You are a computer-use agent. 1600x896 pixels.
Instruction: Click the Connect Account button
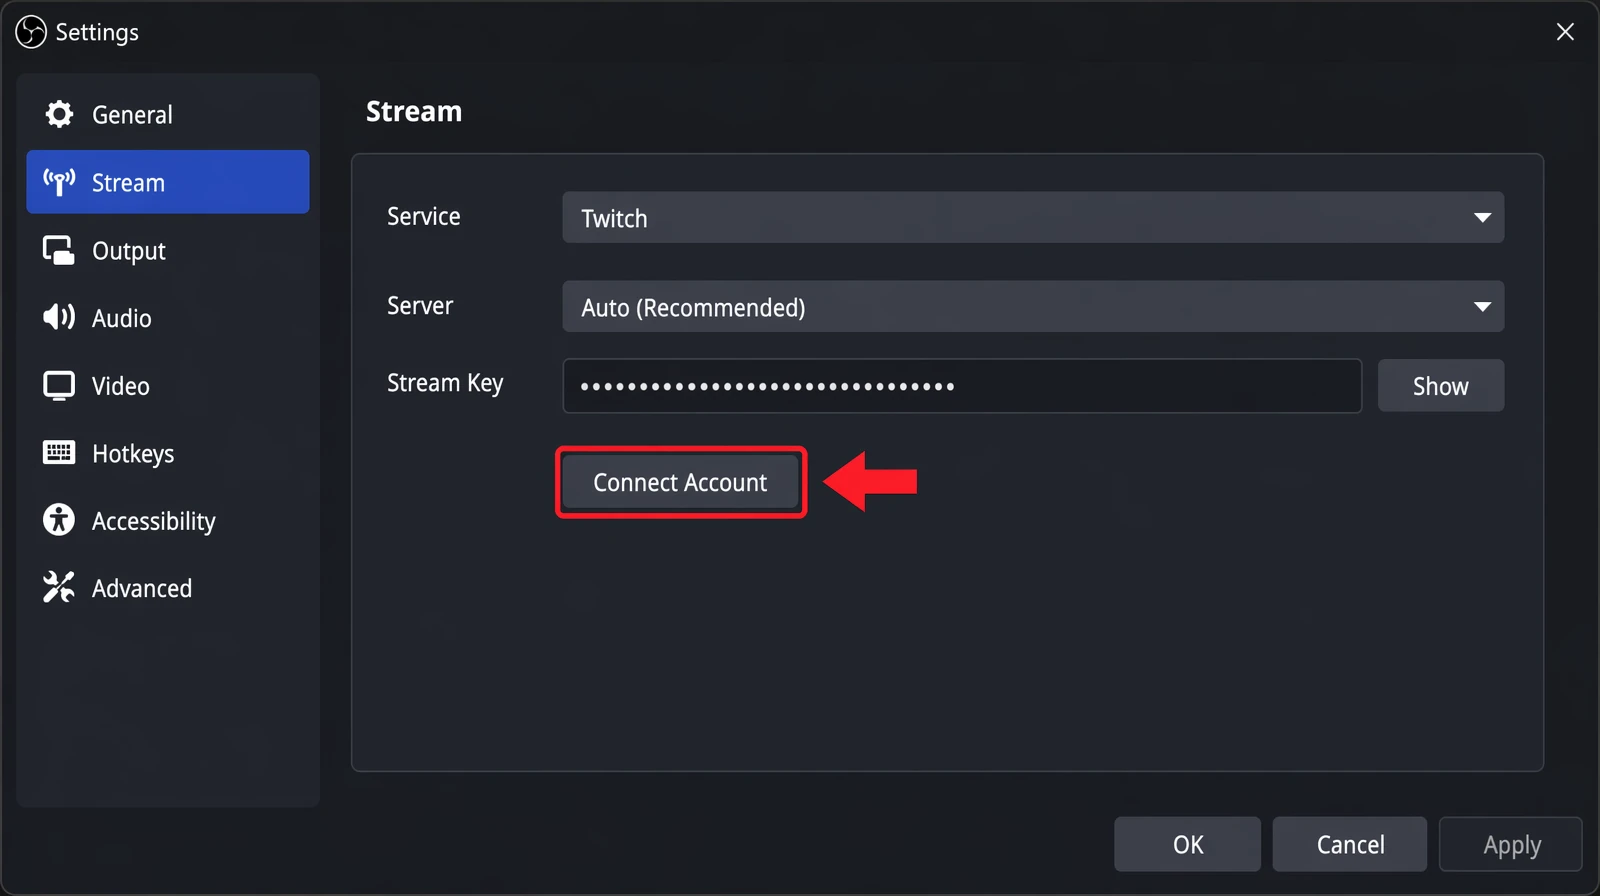[680, 481]
